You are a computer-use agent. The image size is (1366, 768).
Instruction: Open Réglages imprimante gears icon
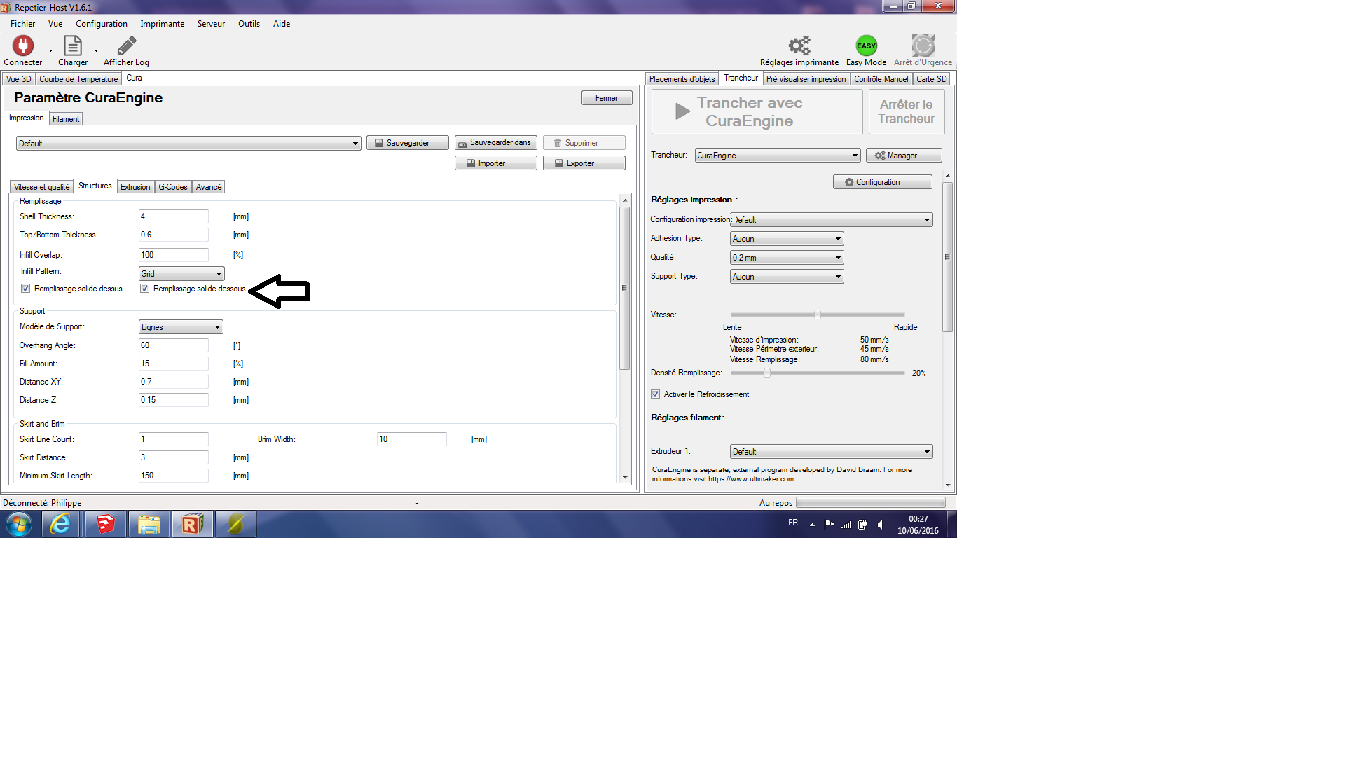tap(799, 45)
